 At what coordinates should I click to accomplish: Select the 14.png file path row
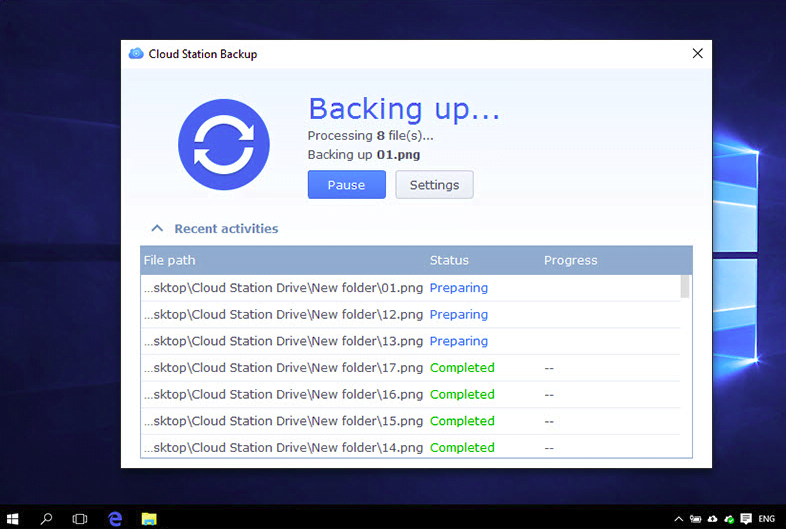pos(410,447)
